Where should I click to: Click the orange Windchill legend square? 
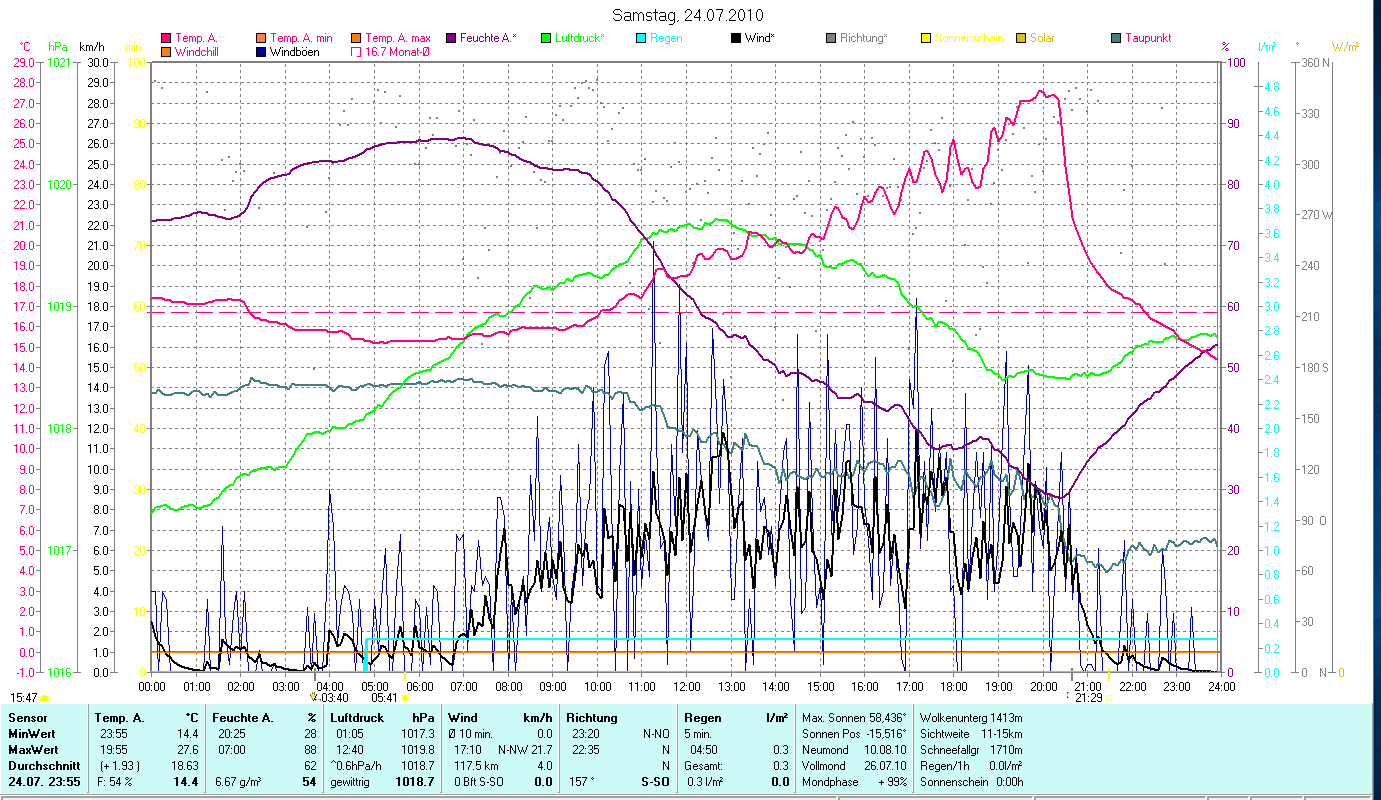click(x=166, y=51)
